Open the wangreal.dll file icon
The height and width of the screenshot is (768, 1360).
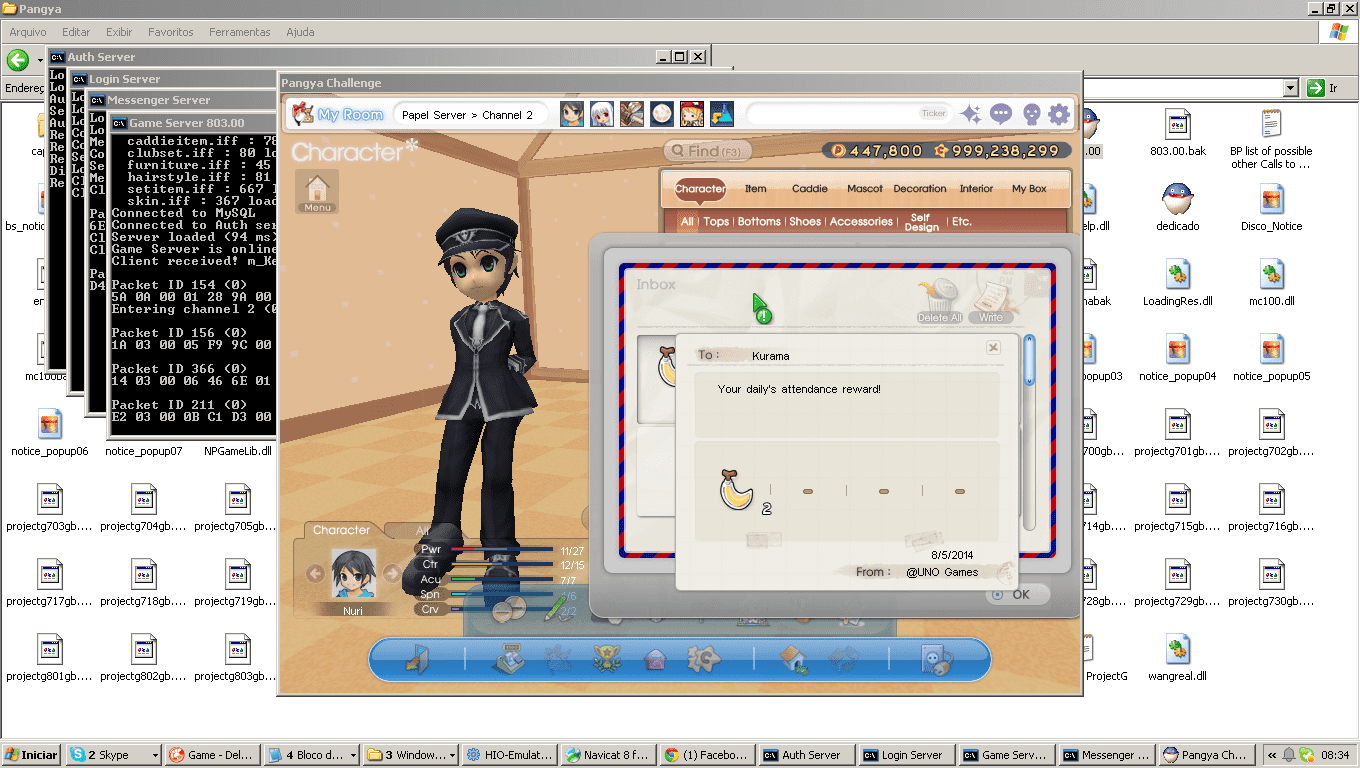(1177, 656)
